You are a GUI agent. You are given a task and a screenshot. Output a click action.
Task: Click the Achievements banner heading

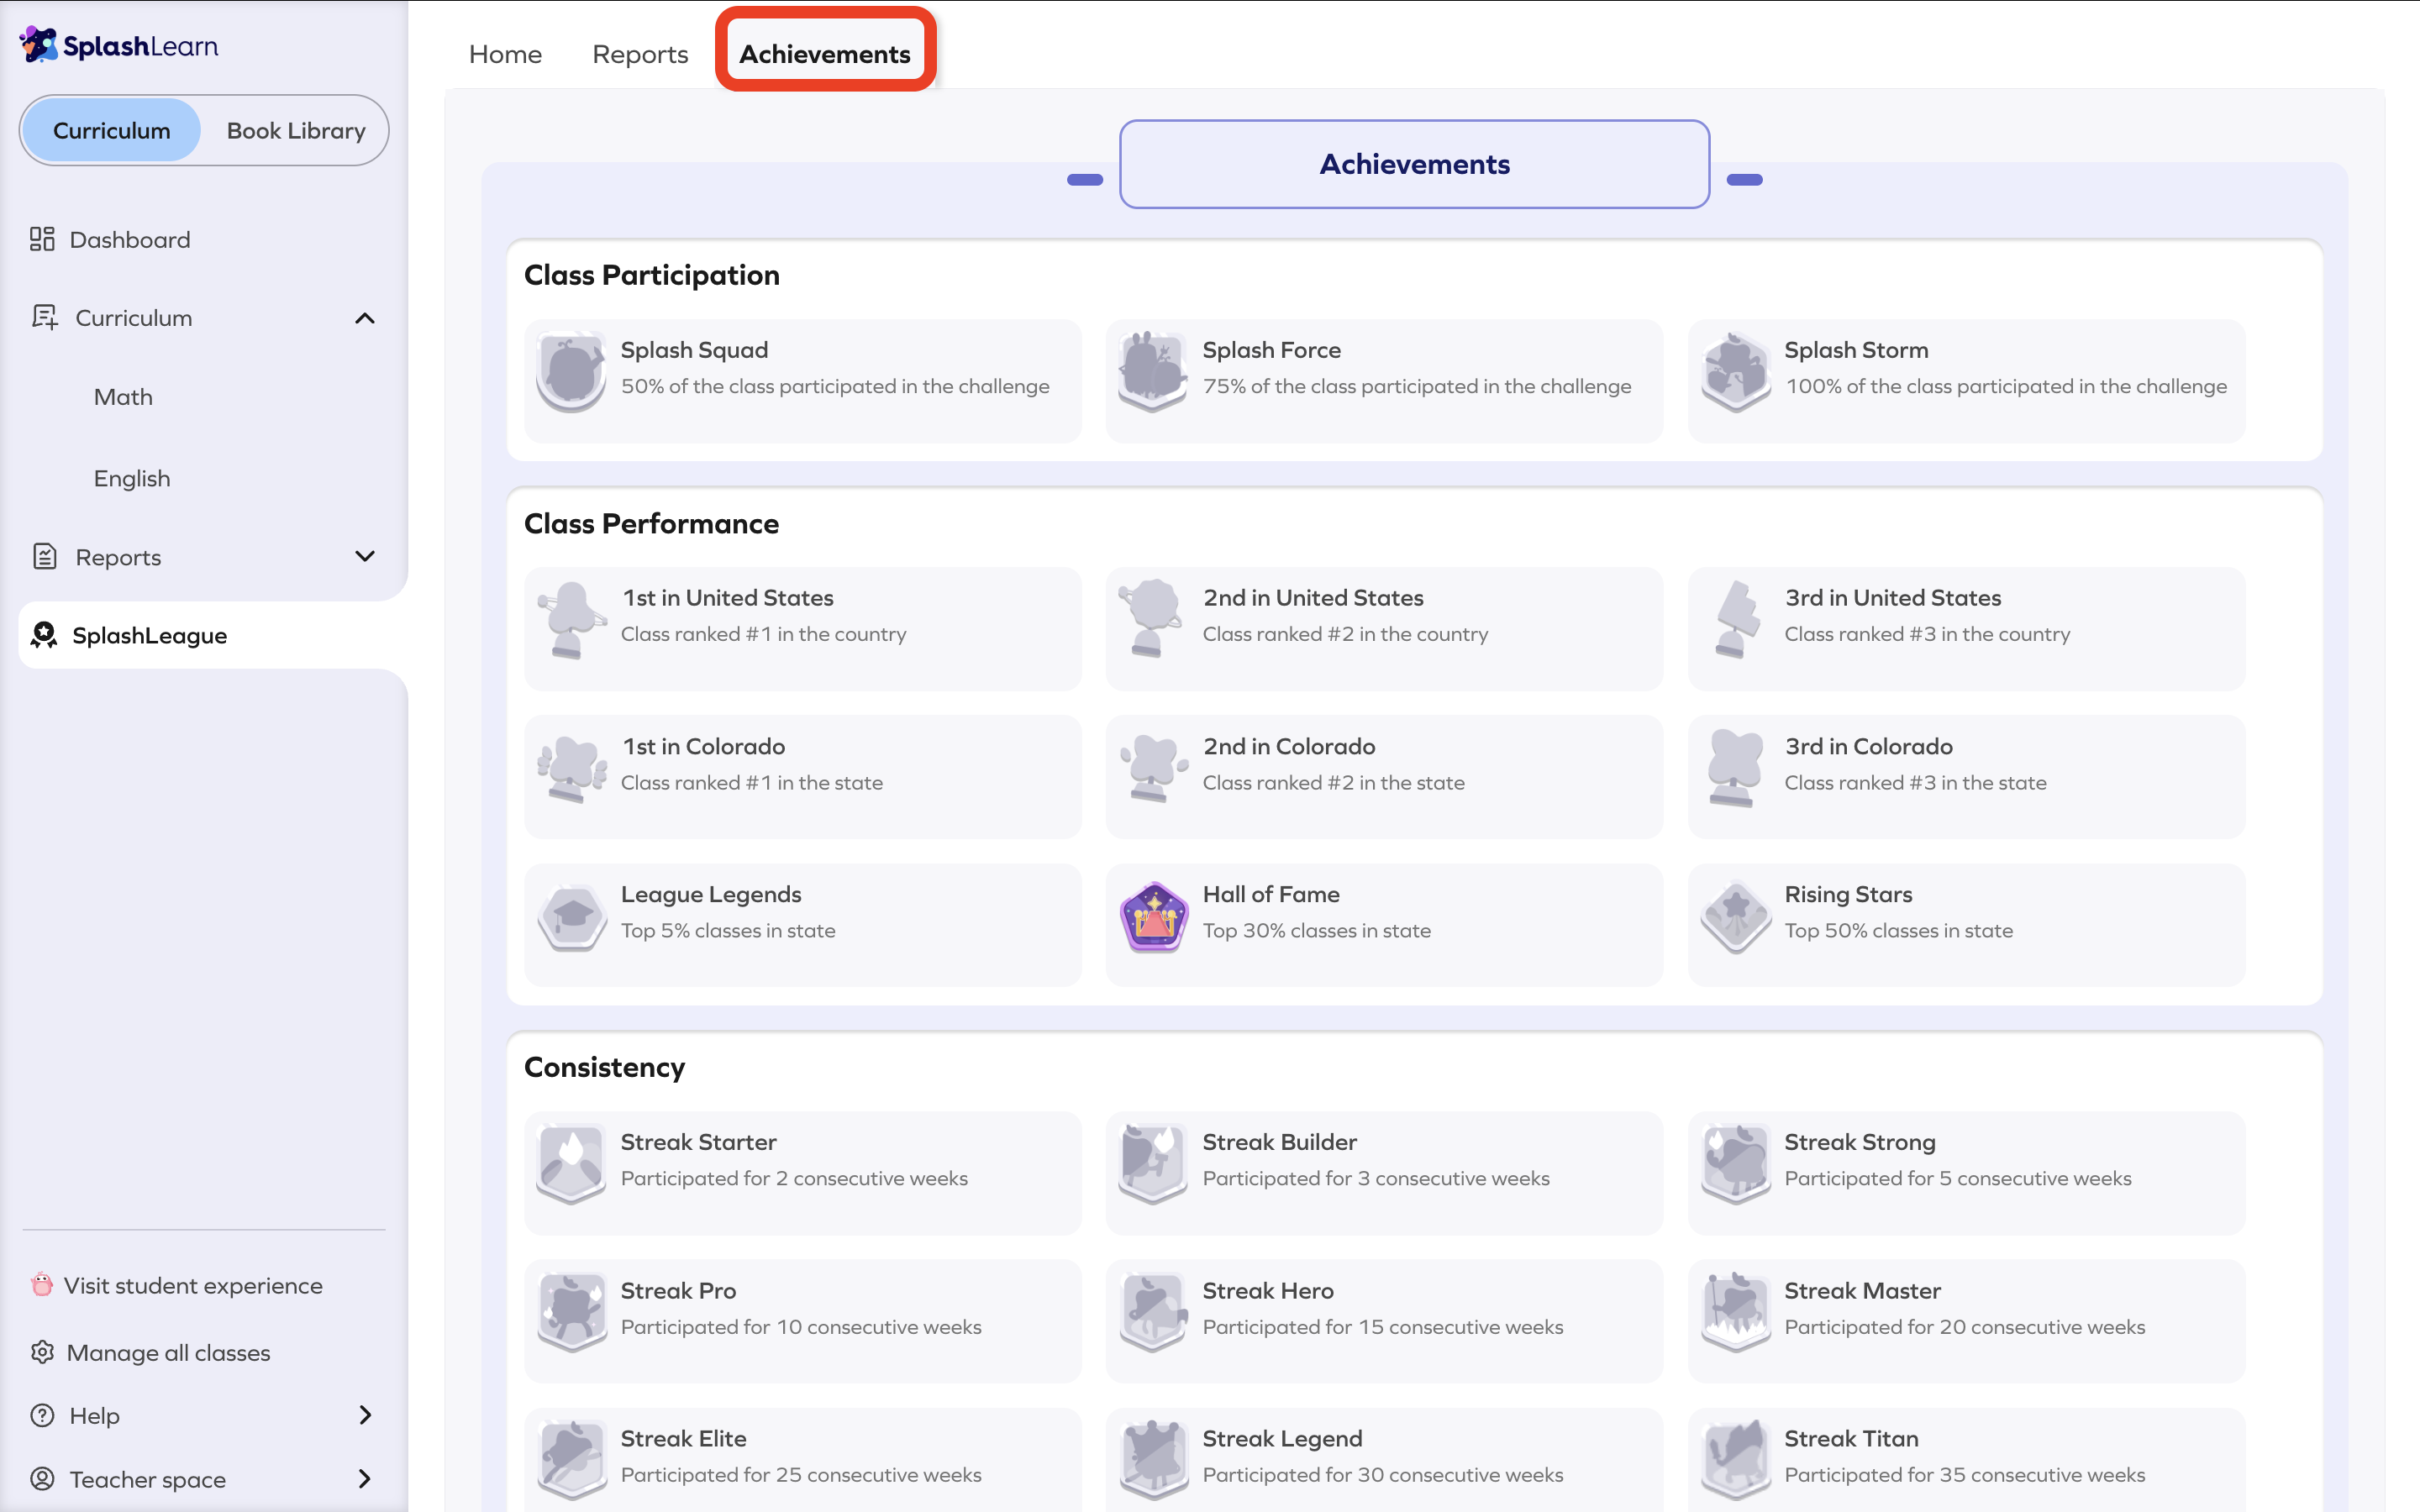pyautogui.click(x=1414, y=164)
